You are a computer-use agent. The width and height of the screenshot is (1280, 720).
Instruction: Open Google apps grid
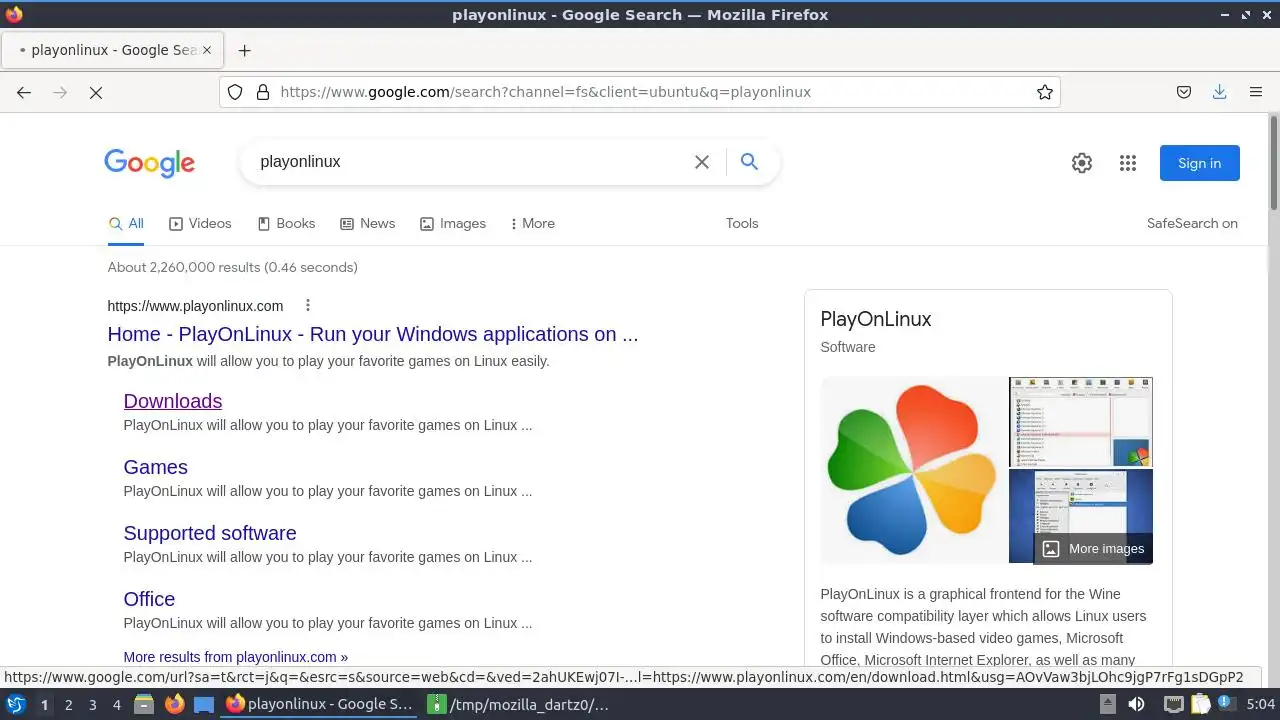point(1128,163)
